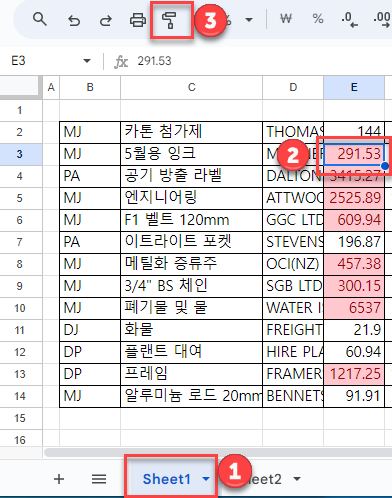
Task: Switch to the Sheet1 tab
Action: (x=167, y=479)
